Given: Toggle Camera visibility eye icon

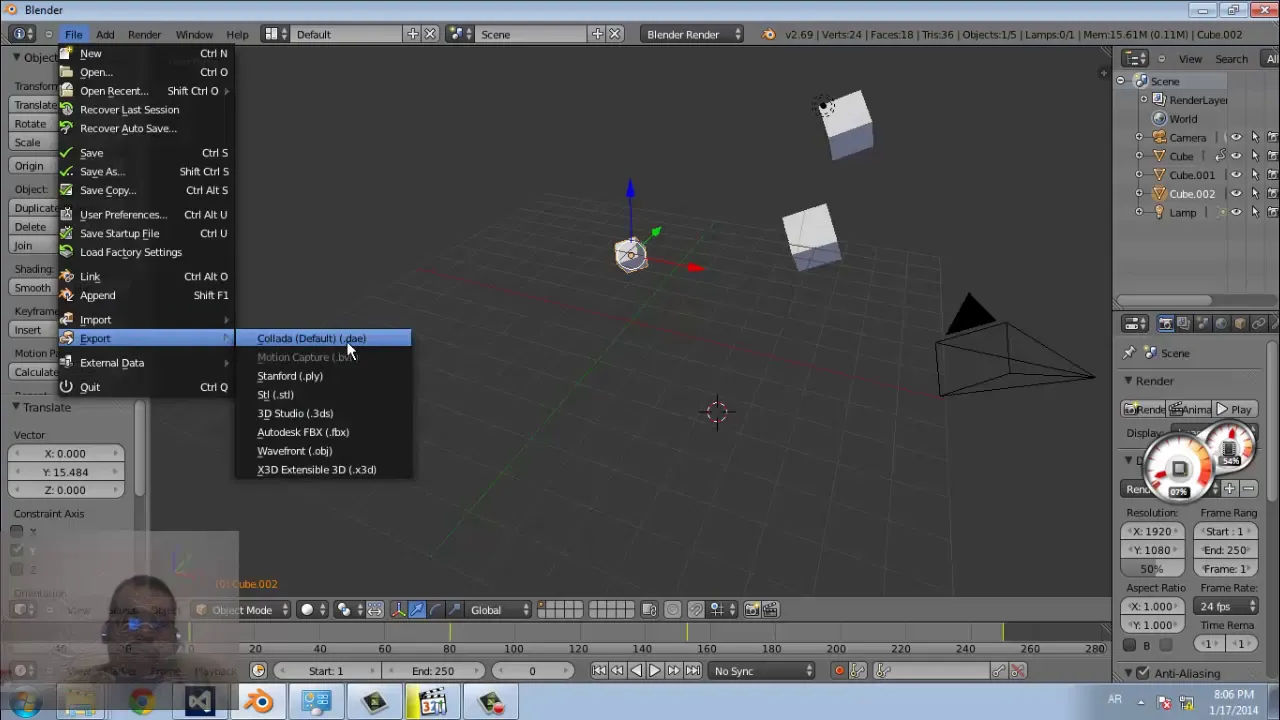Looking at the screenshot, I should 1236,137.
